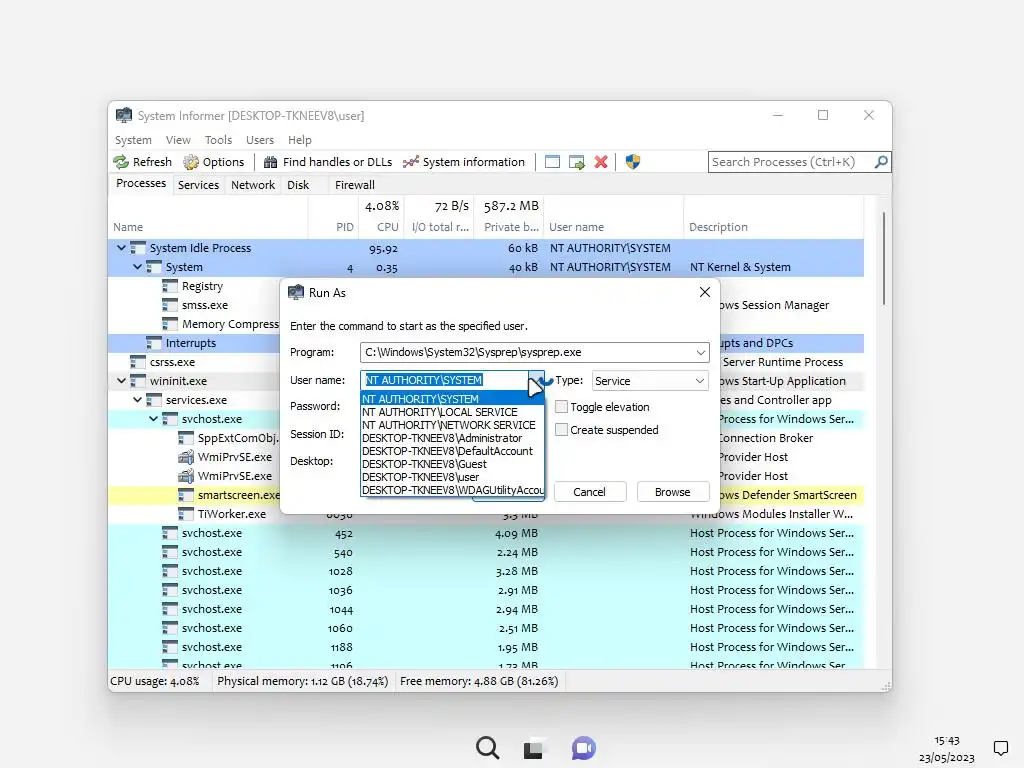Open the Tools menu

point(218,140)
